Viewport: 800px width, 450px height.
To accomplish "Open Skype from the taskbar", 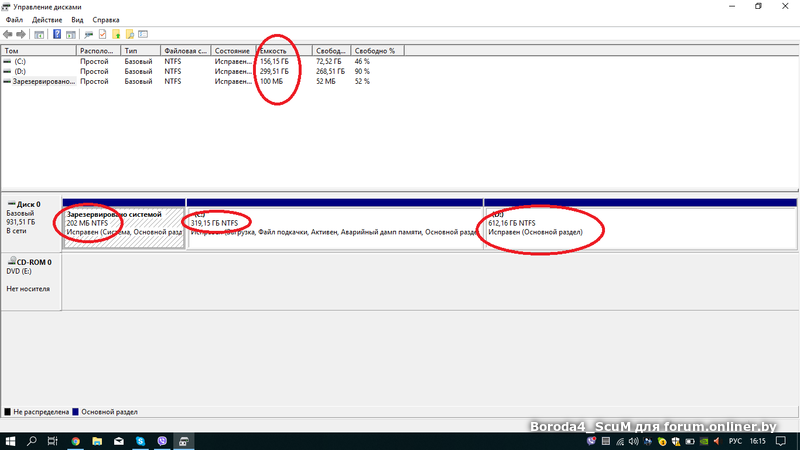I will 140,441.
